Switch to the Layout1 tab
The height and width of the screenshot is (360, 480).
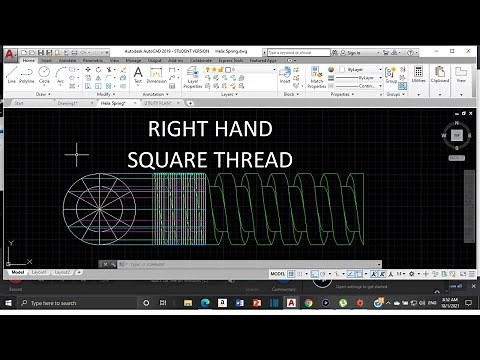click(39, 272)
